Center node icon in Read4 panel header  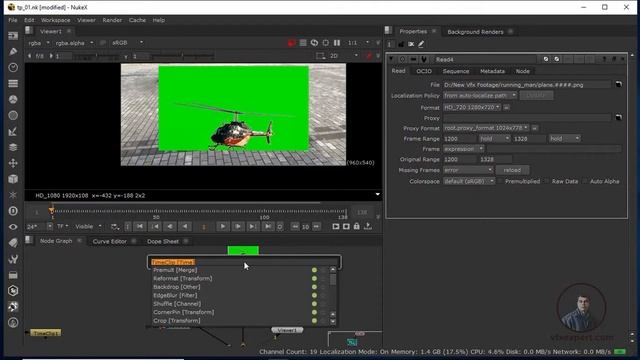click(402, 60)
